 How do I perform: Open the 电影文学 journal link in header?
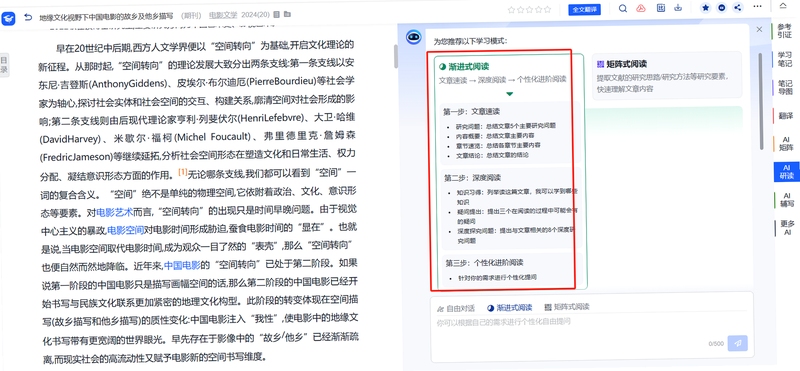[223, 15]
